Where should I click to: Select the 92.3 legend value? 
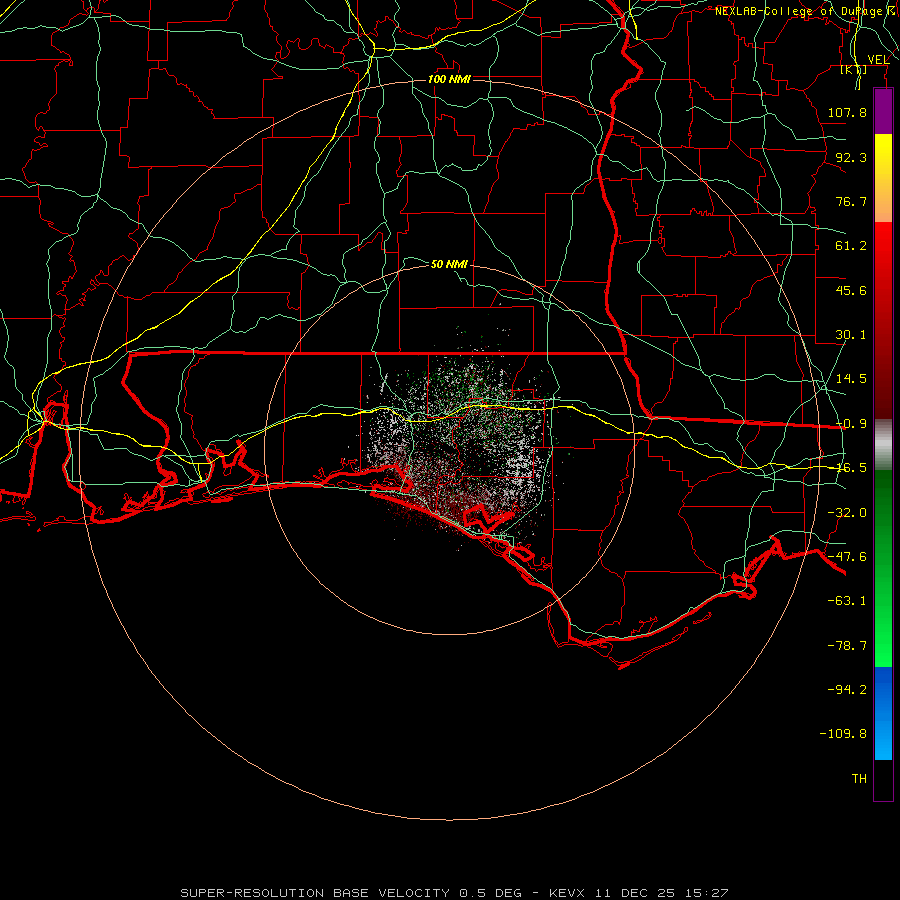(x=851, y=157)
